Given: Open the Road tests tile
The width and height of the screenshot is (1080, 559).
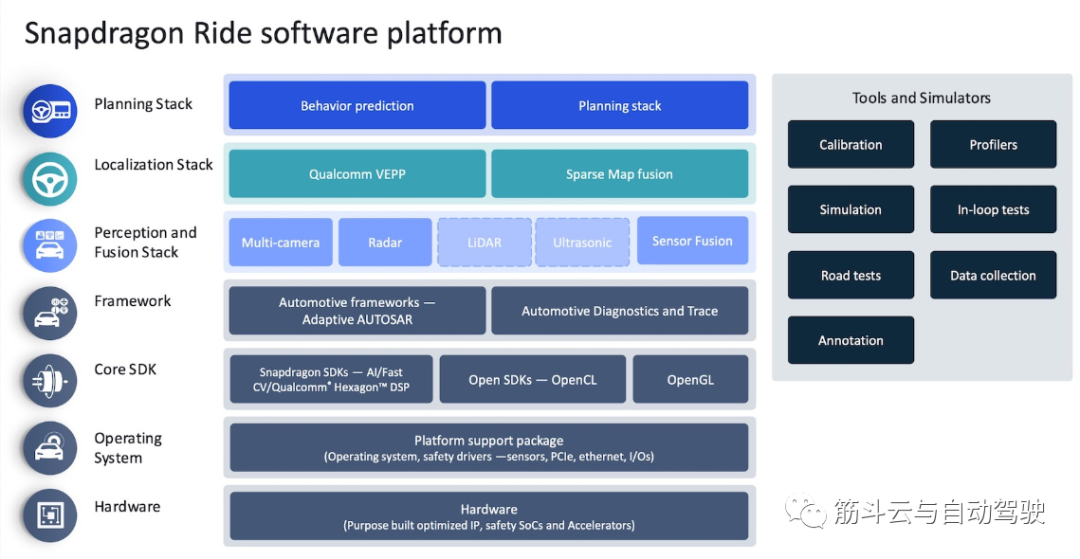Looking at the screenshot, I should pos(851,275).
